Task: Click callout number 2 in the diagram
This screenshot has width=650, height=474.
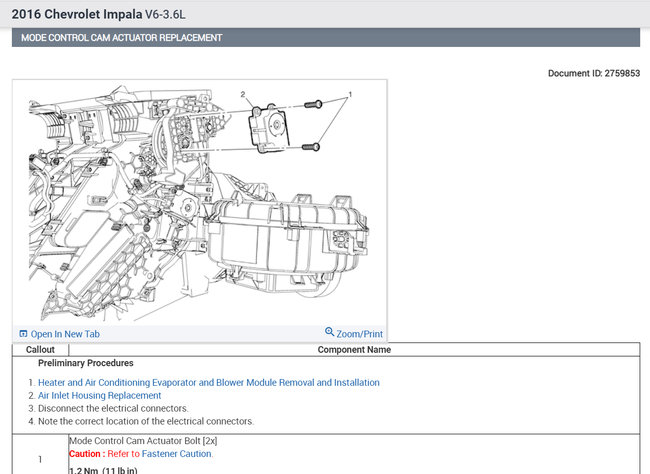Action: pyautogui.click(x=243, y=94)
